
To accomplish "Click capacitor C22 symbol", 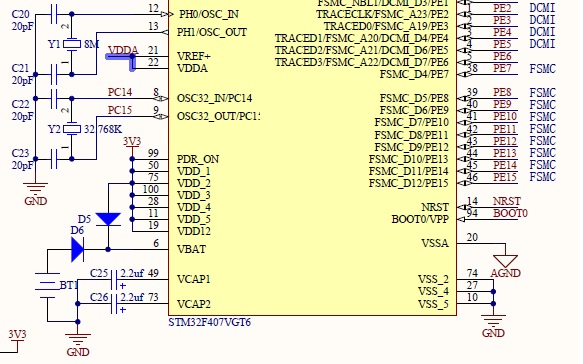I will click(x=54, y=99).
